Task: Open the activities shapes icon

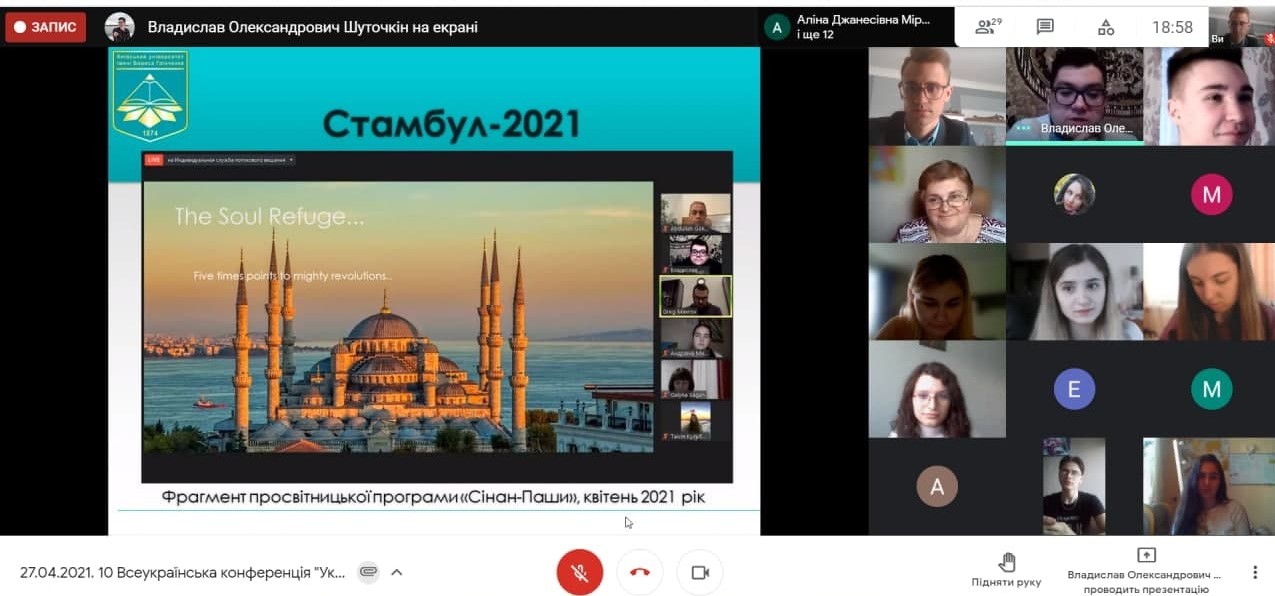Action: [x=1106, y=27]
